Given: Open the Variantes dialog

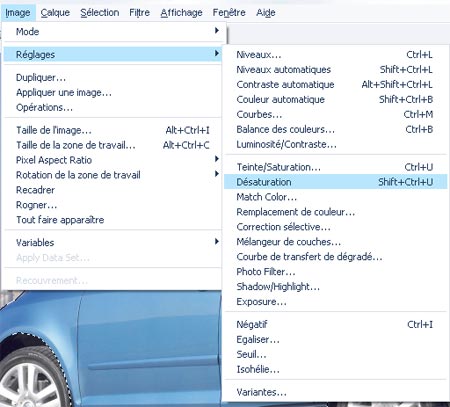Looking at the screenshot, I should click(335, 392).
